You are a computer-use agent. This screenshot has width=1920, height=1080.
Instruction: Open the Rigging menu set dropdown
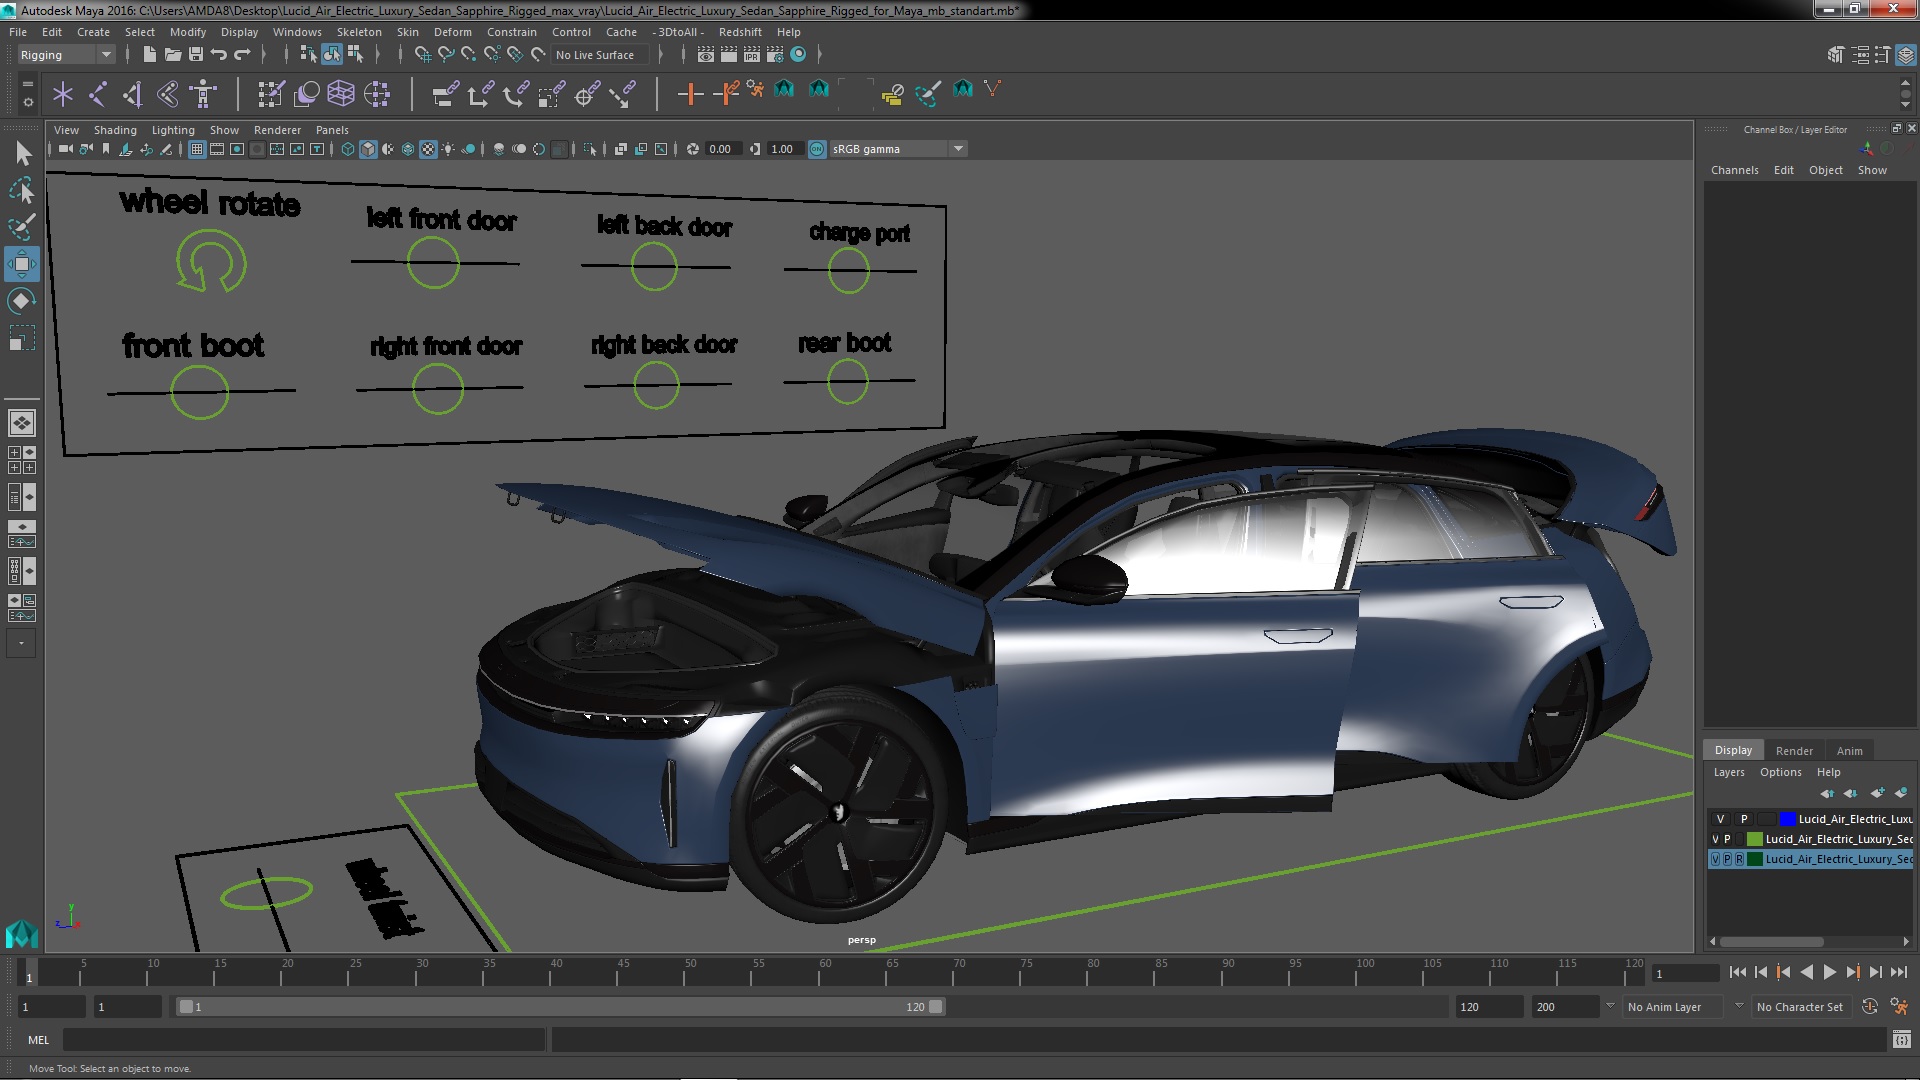pos(66,55)
